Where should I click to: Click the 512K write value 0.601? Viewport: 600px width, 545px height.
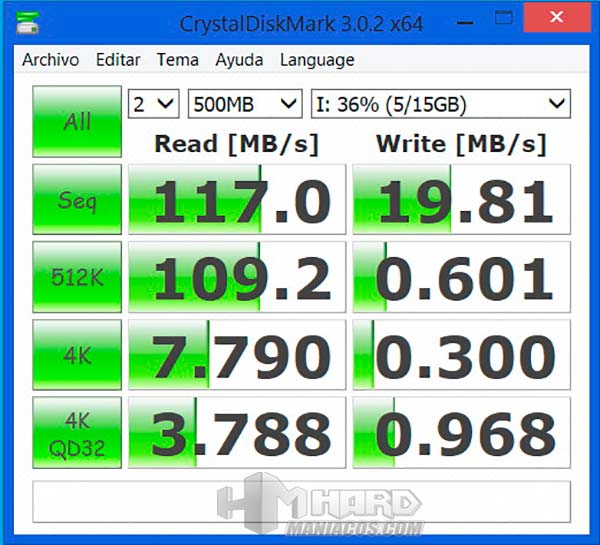tap(461, 277)
